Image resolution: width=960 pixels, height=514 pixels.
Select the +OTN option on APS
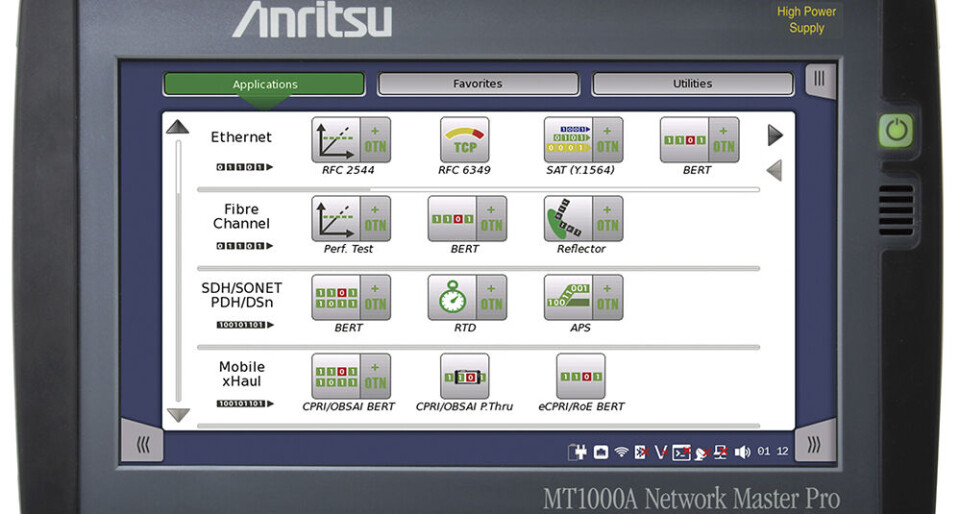608,297
